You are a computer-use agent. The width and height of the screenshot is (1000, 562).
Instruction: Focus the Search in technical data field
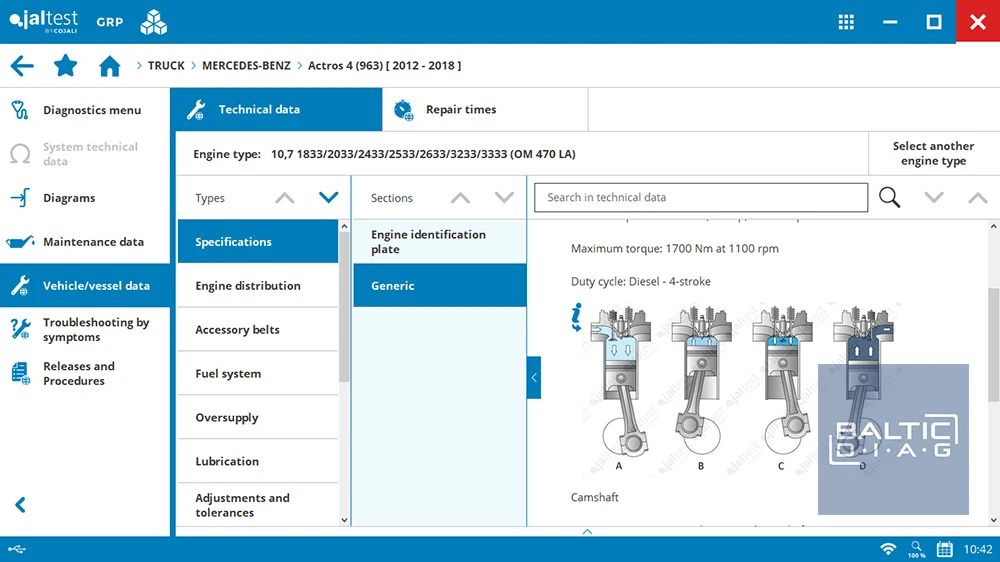(700, 198)
